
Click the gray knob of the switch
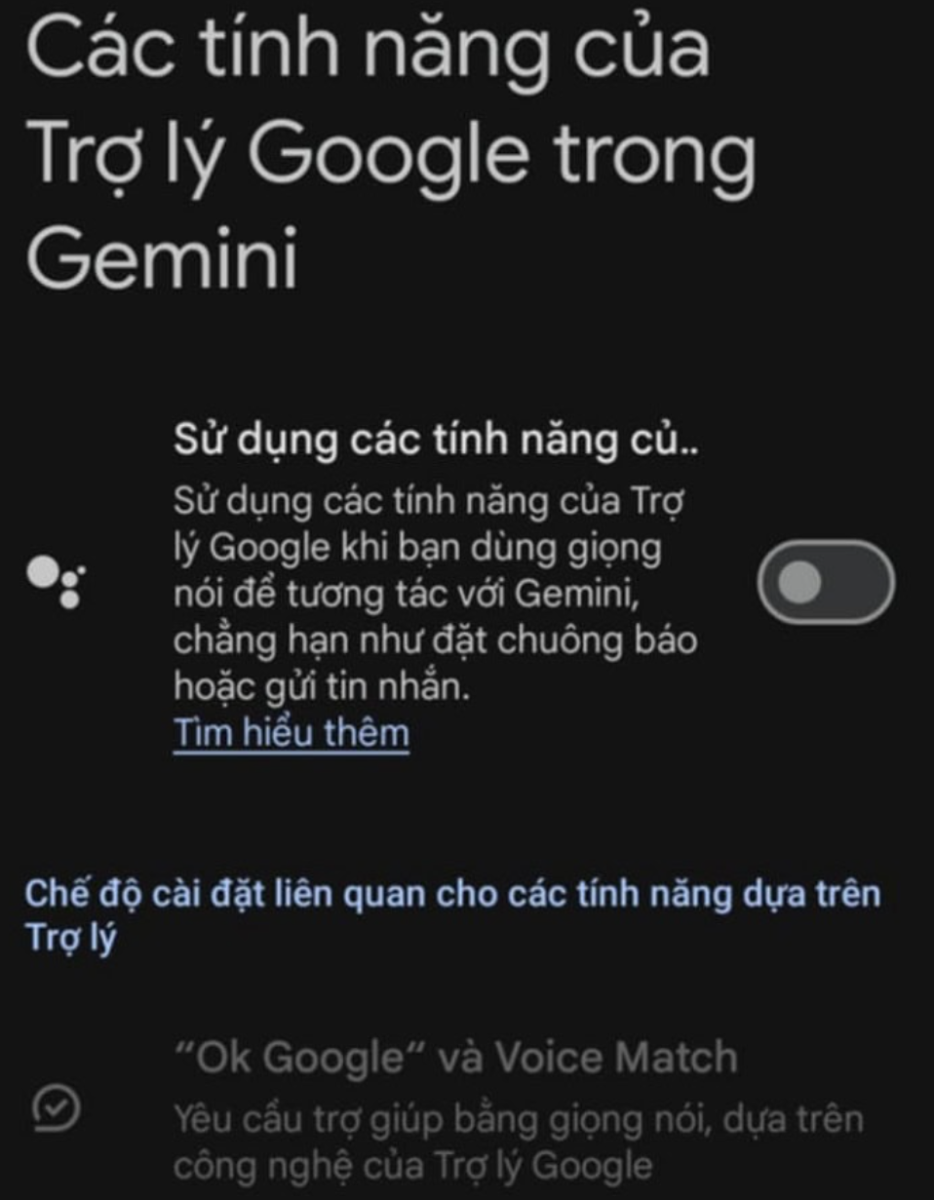(x=798, y=583)
